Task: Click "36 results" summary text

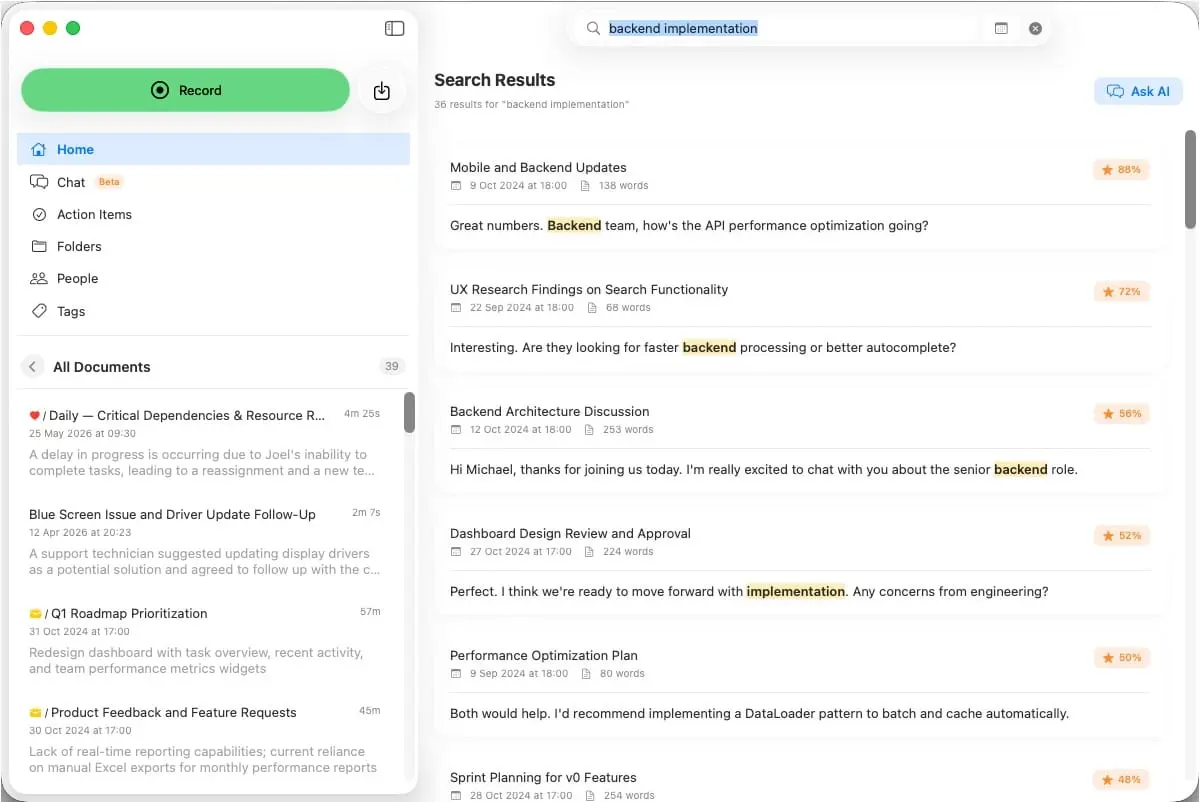Action: click(531, 105)
